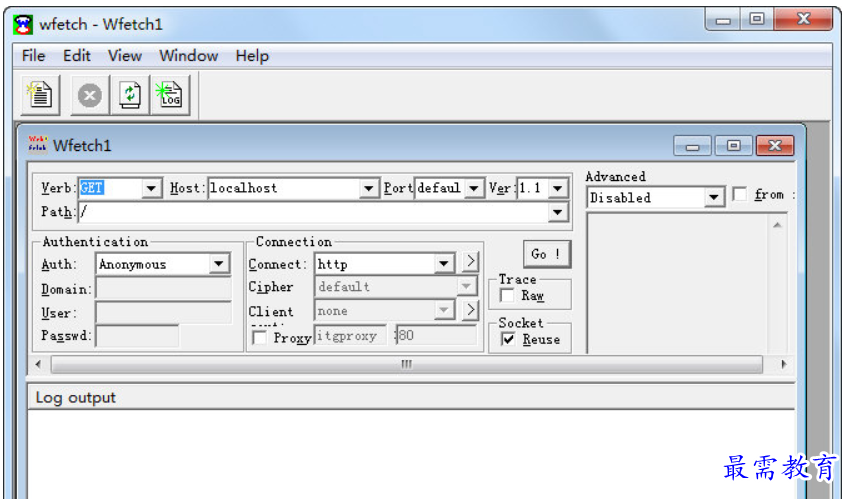
Task: Uncheck the Socket Reuse checkbox
Action: 508,339
